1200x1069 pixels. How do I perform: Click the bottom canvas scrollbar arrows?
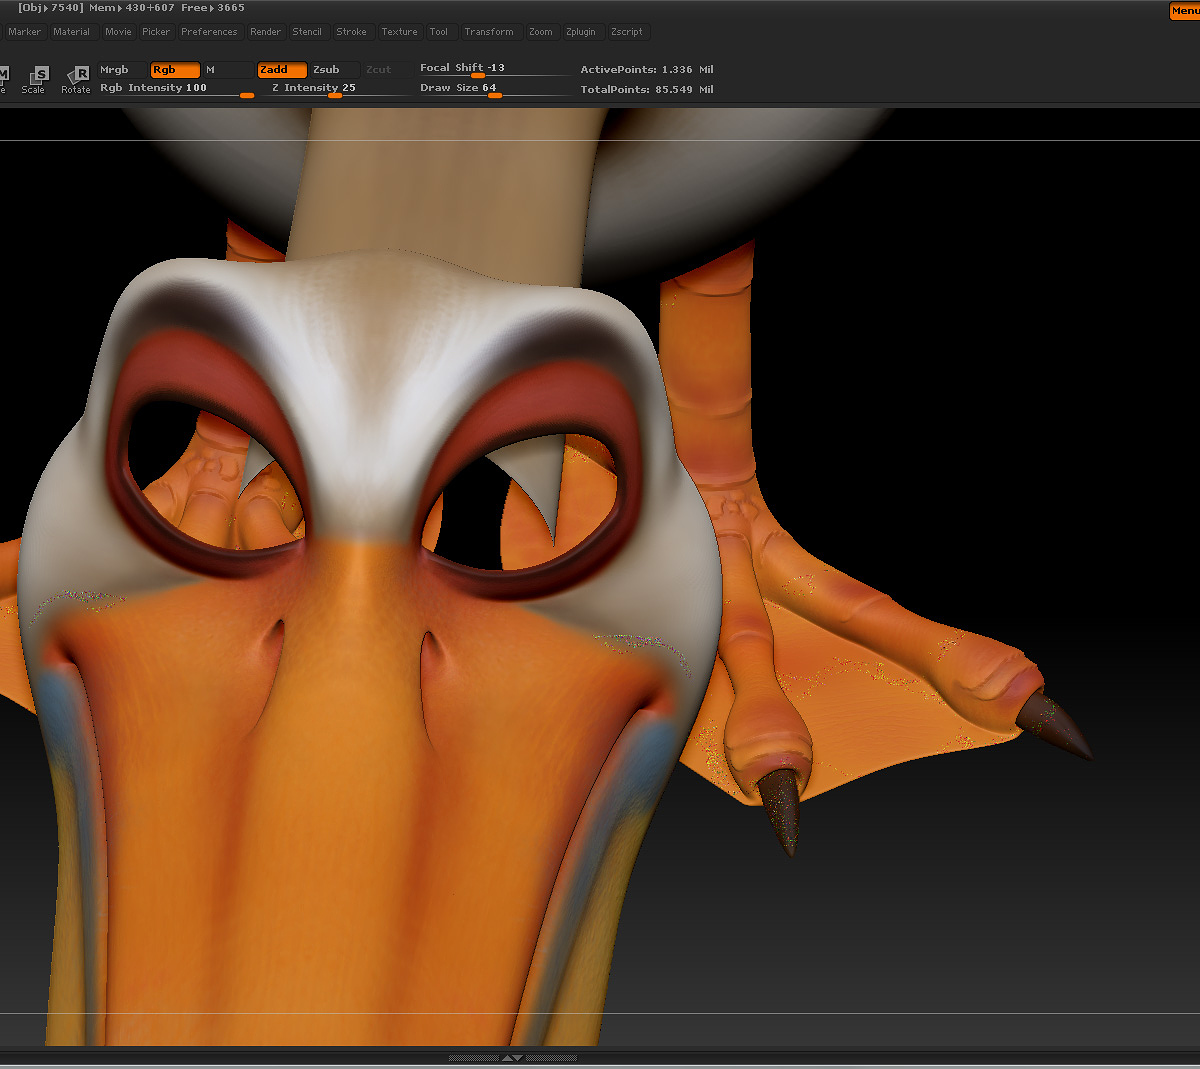[x=513, y=1056]
